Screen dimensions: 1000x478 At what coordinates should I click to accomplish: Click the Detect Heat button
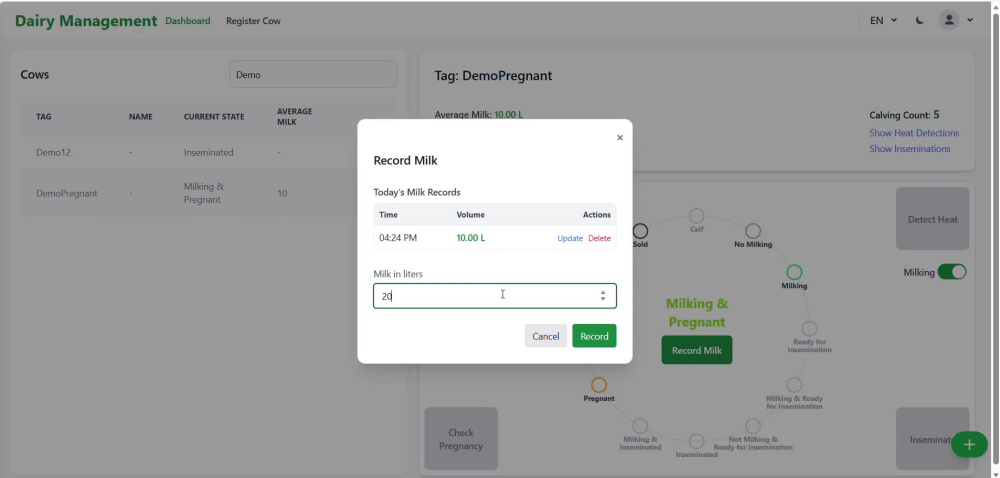click(x=932, y=219)
